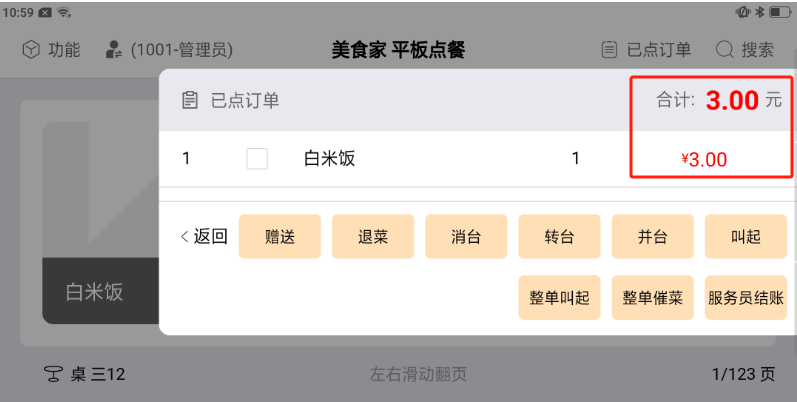Tap the battery icon in status bar
Screen dimensions: 797x402
click(779, 12)
